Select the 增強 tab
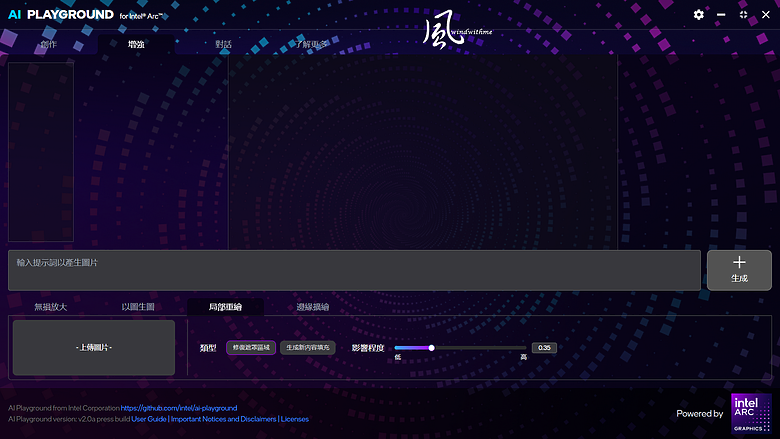 [136, 44]
